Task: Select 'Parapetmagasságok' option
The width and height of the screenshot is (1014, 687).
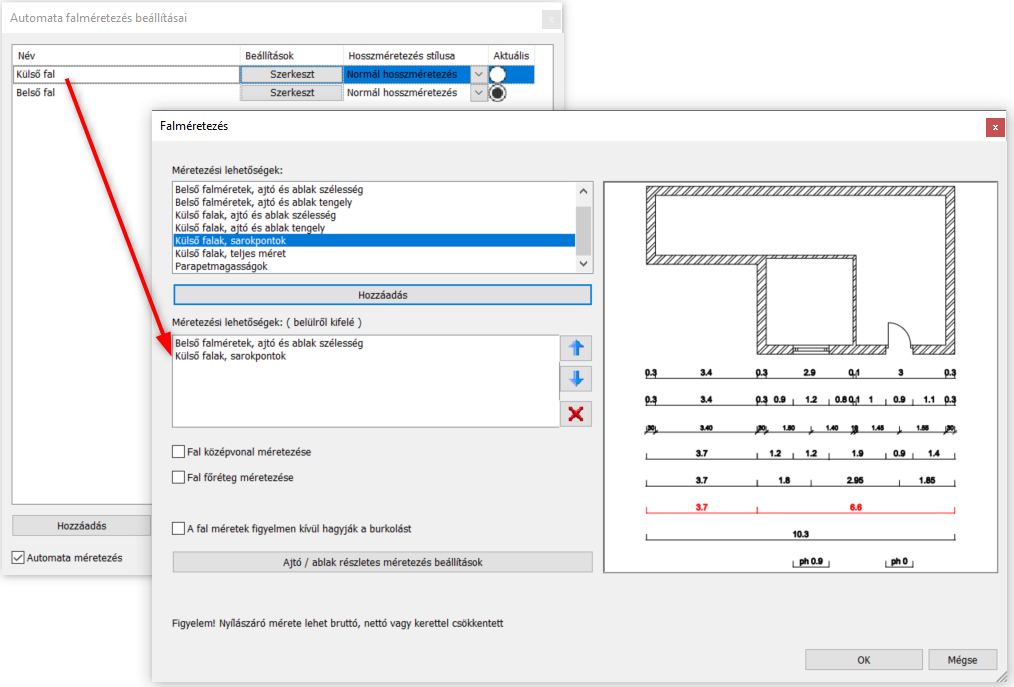Action: click(374, 266)
